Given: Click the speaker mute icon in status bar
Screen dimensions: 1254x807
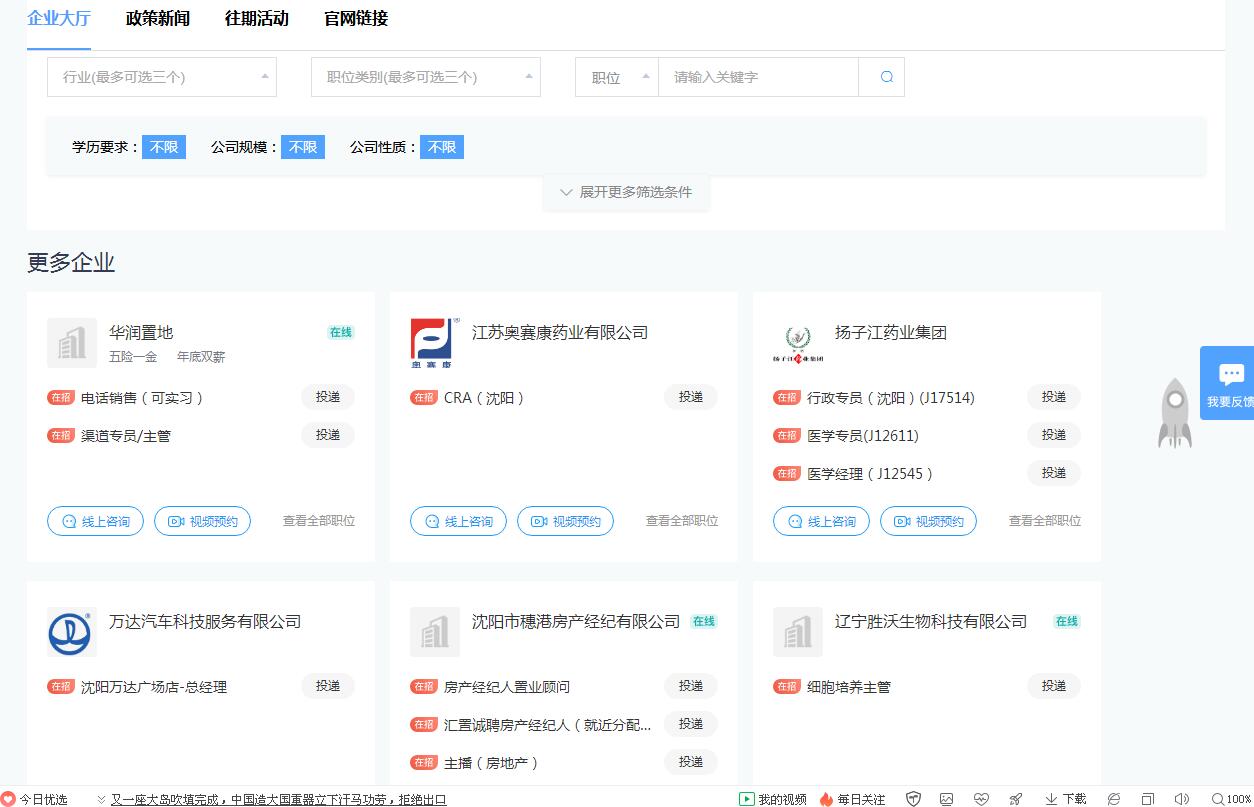Looking at the screenshot, I should tap(1182, 799).
